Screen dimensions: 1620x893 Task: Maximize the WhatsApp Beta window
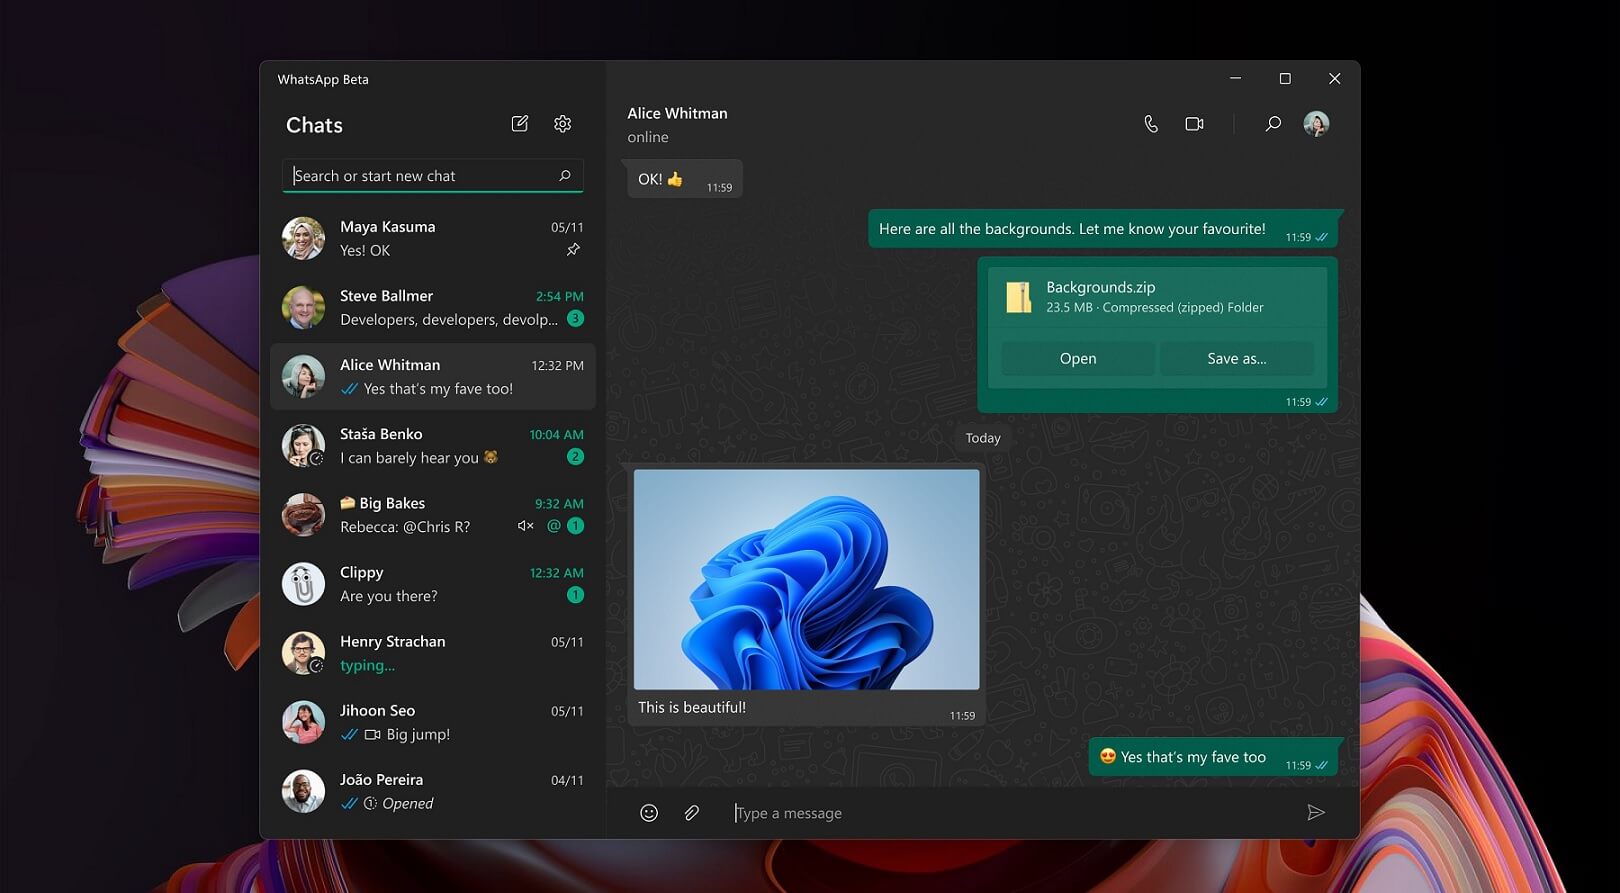coord(1285,79)
